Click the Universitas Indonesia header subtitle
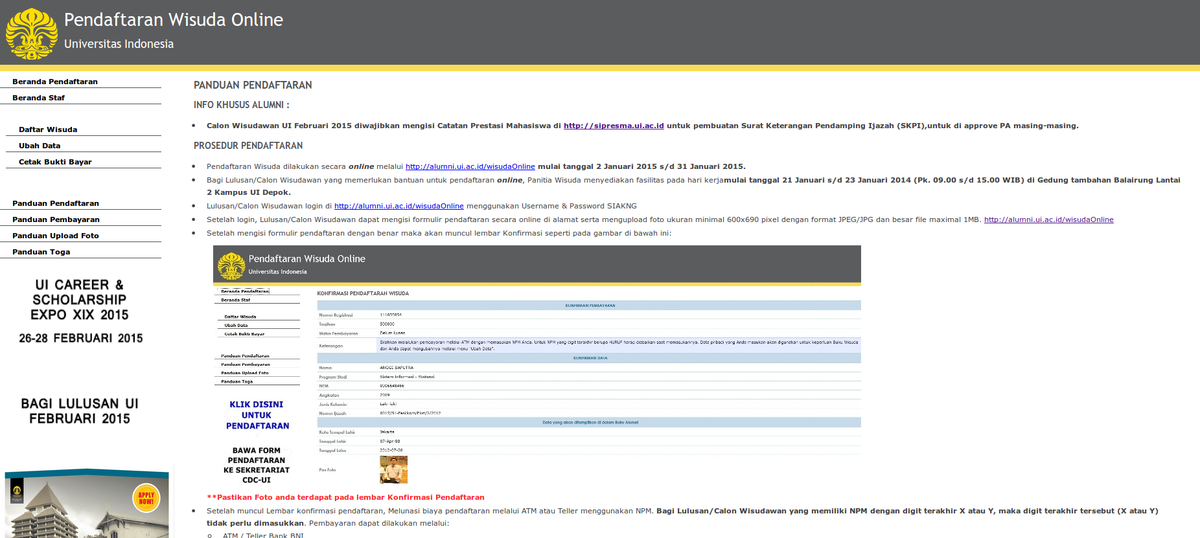 point(119,44)
